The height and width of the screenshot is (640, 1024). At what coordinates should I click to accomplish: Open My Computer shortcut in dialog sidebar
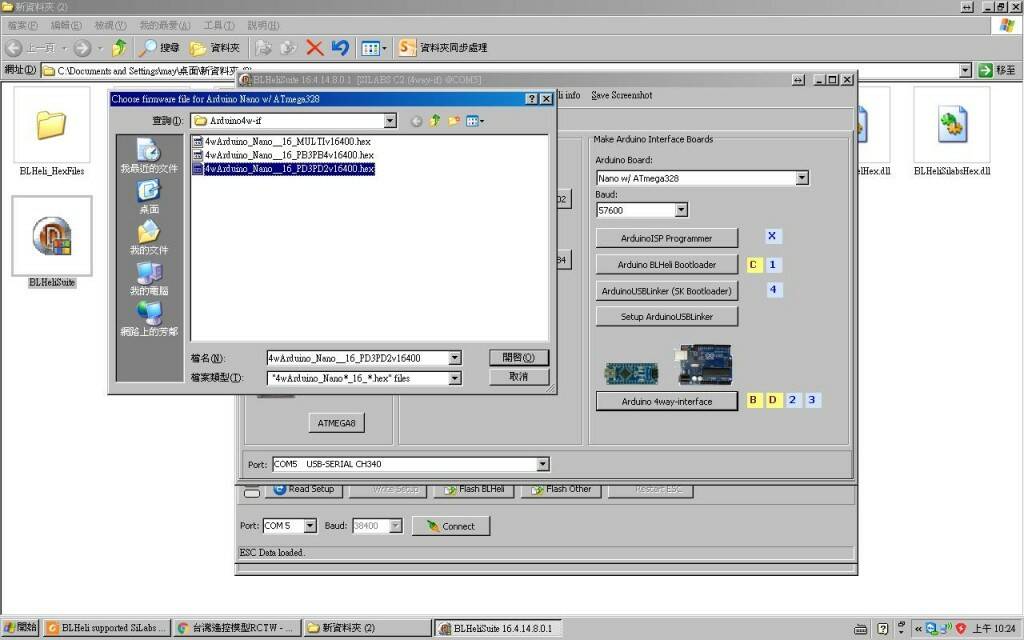149,278
